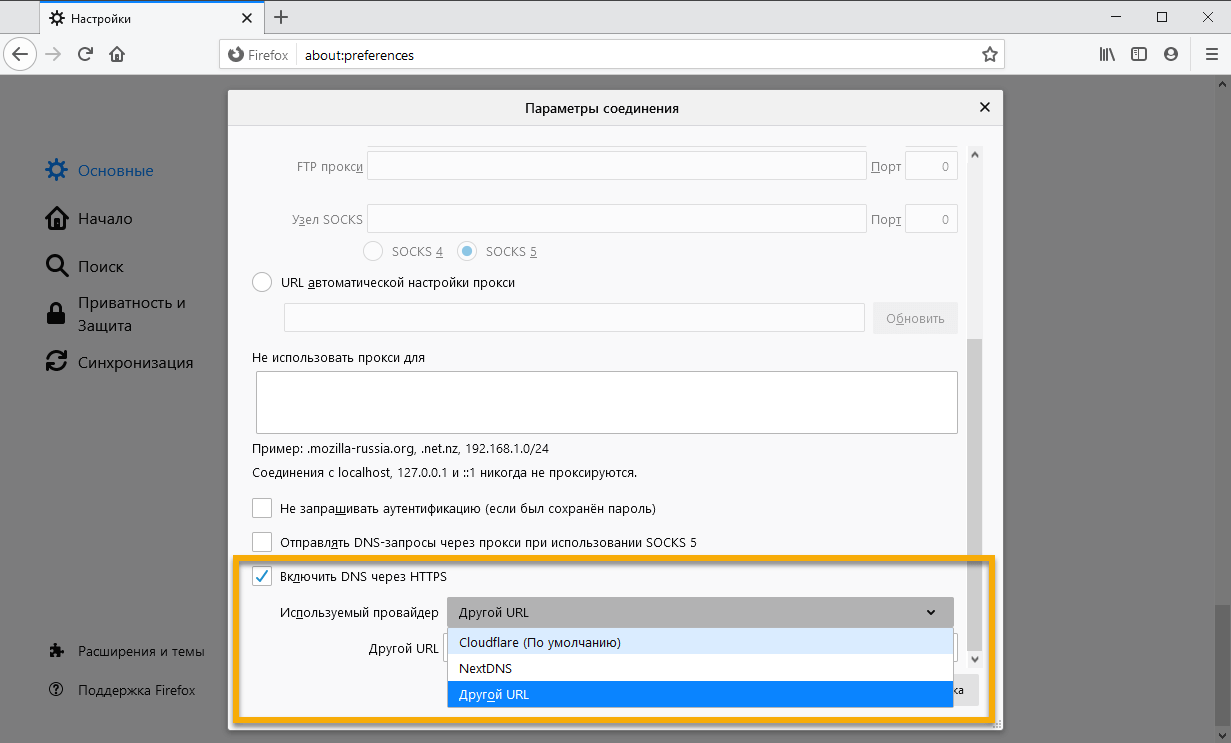The height and width of the screenshot is (743, 1231).
Task: Click the Обновить button
Action: tap(915, 318)
